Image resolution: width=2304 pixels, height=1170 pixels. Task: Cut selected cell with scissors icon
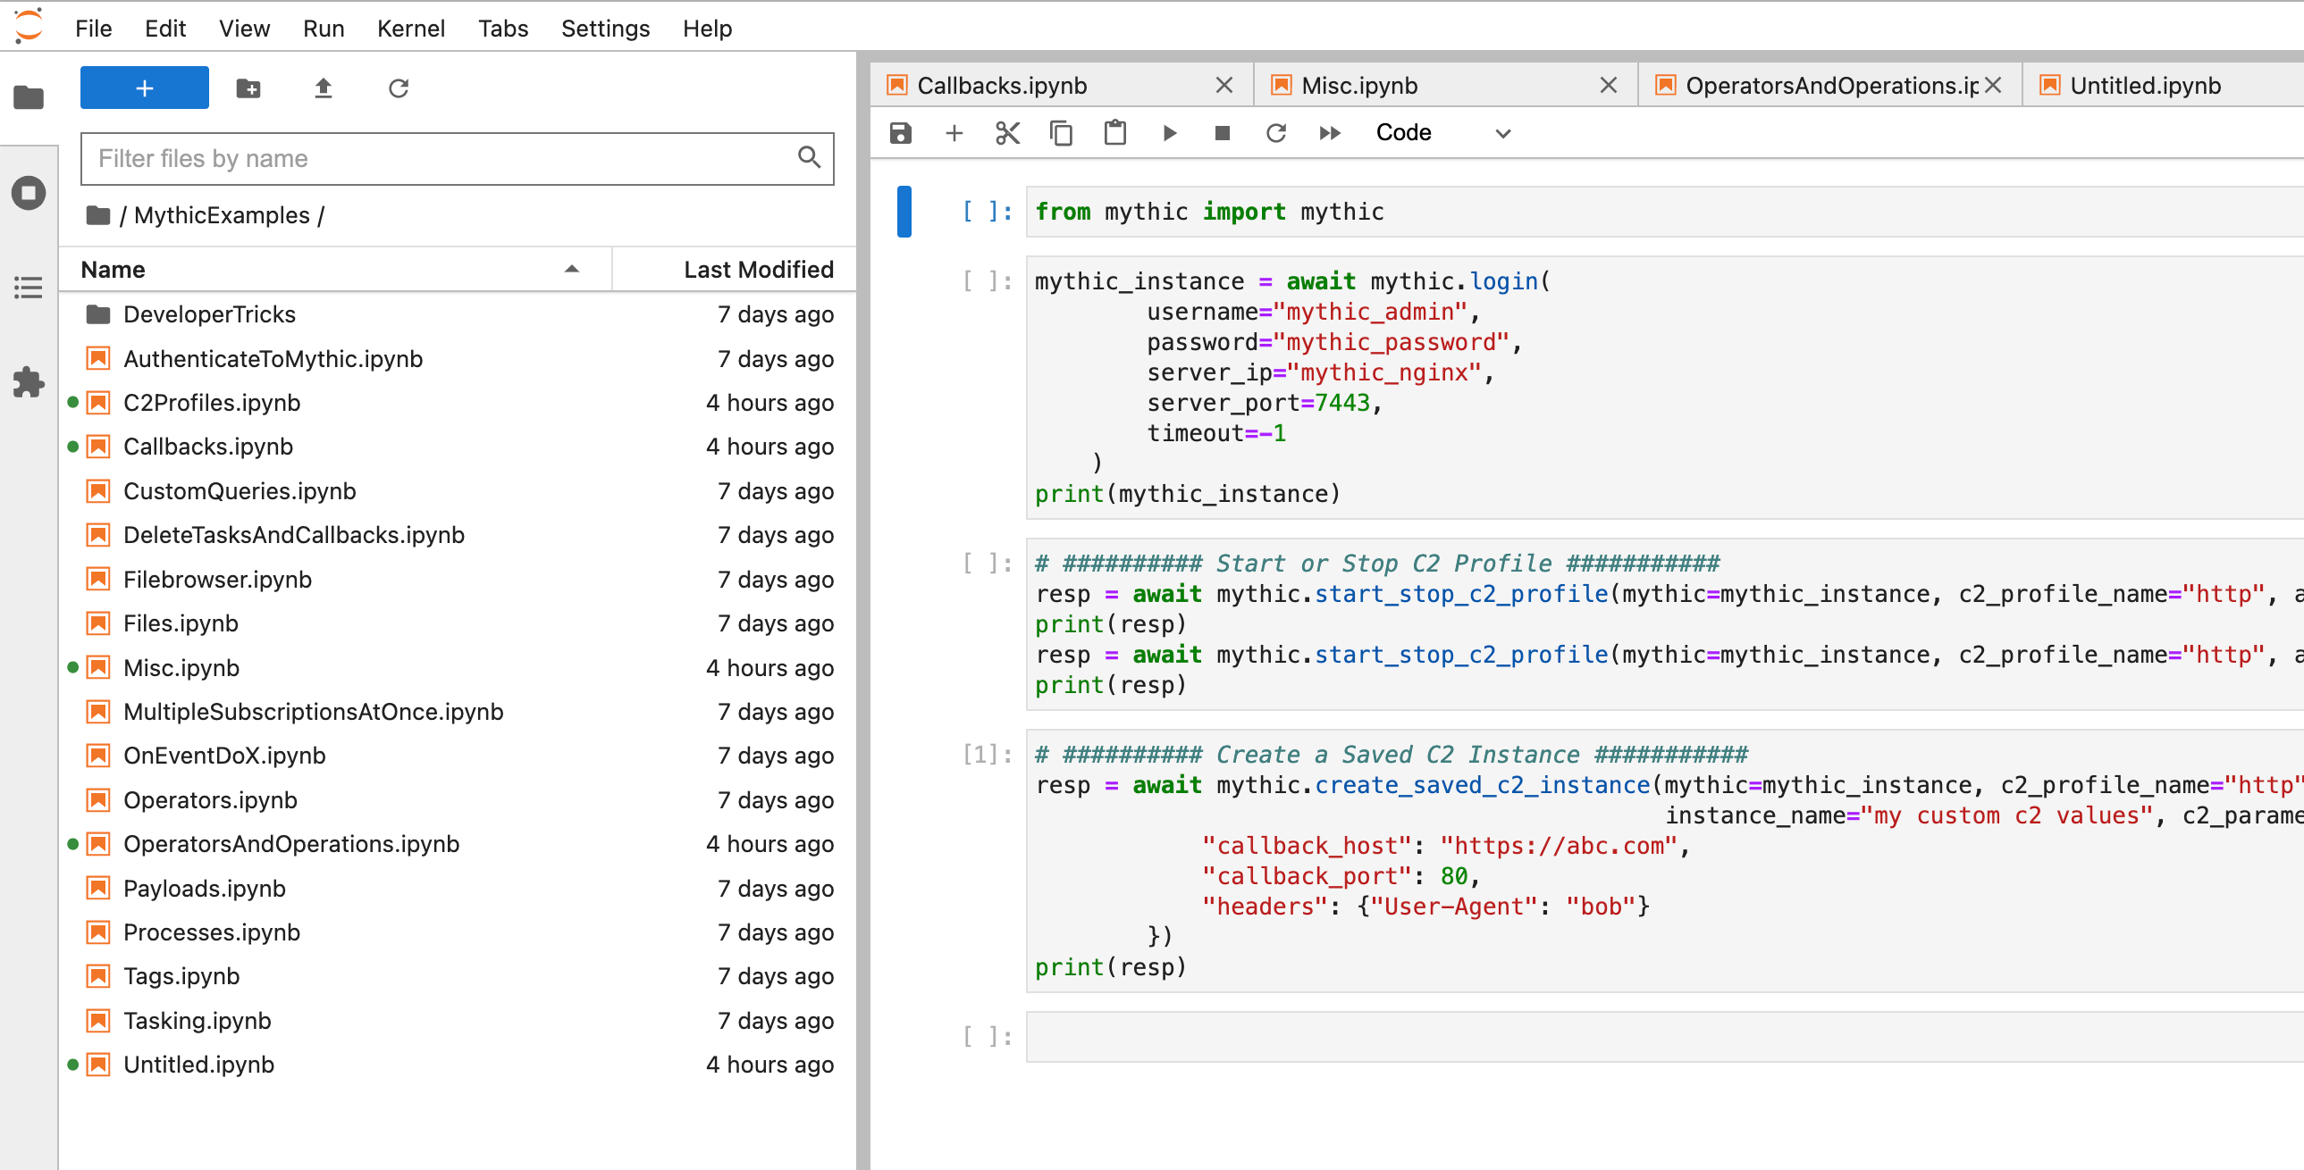click(1007, 133)
